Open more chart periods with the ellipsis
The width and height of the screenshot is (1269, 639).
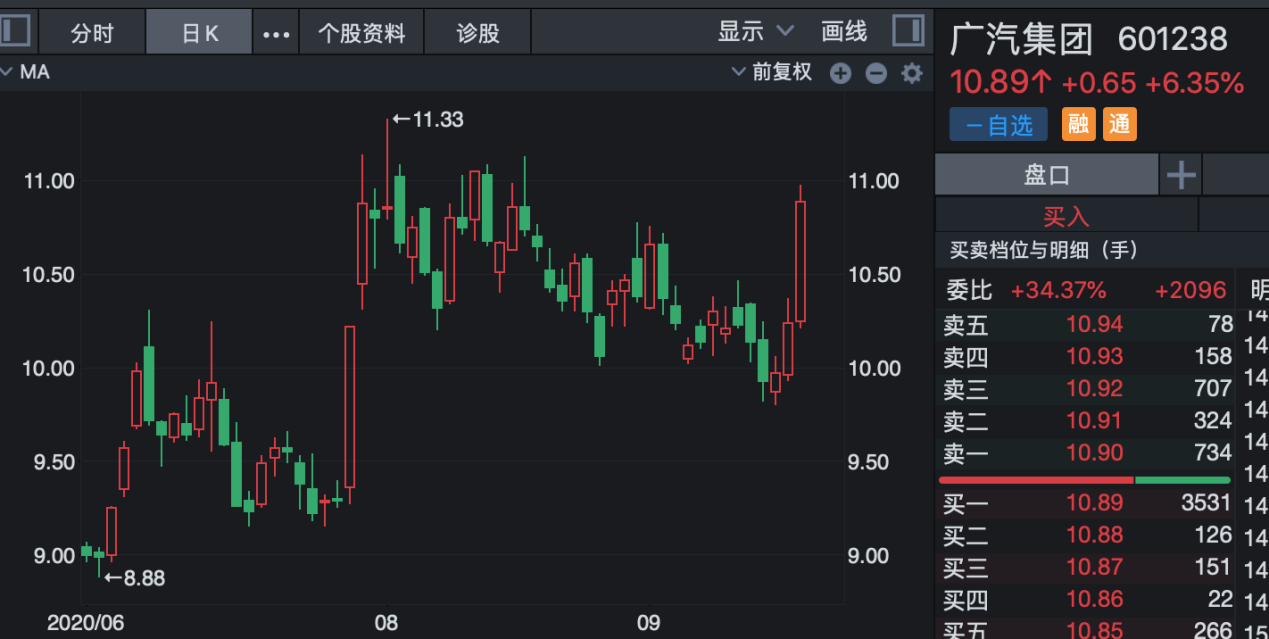pos(275,33)
